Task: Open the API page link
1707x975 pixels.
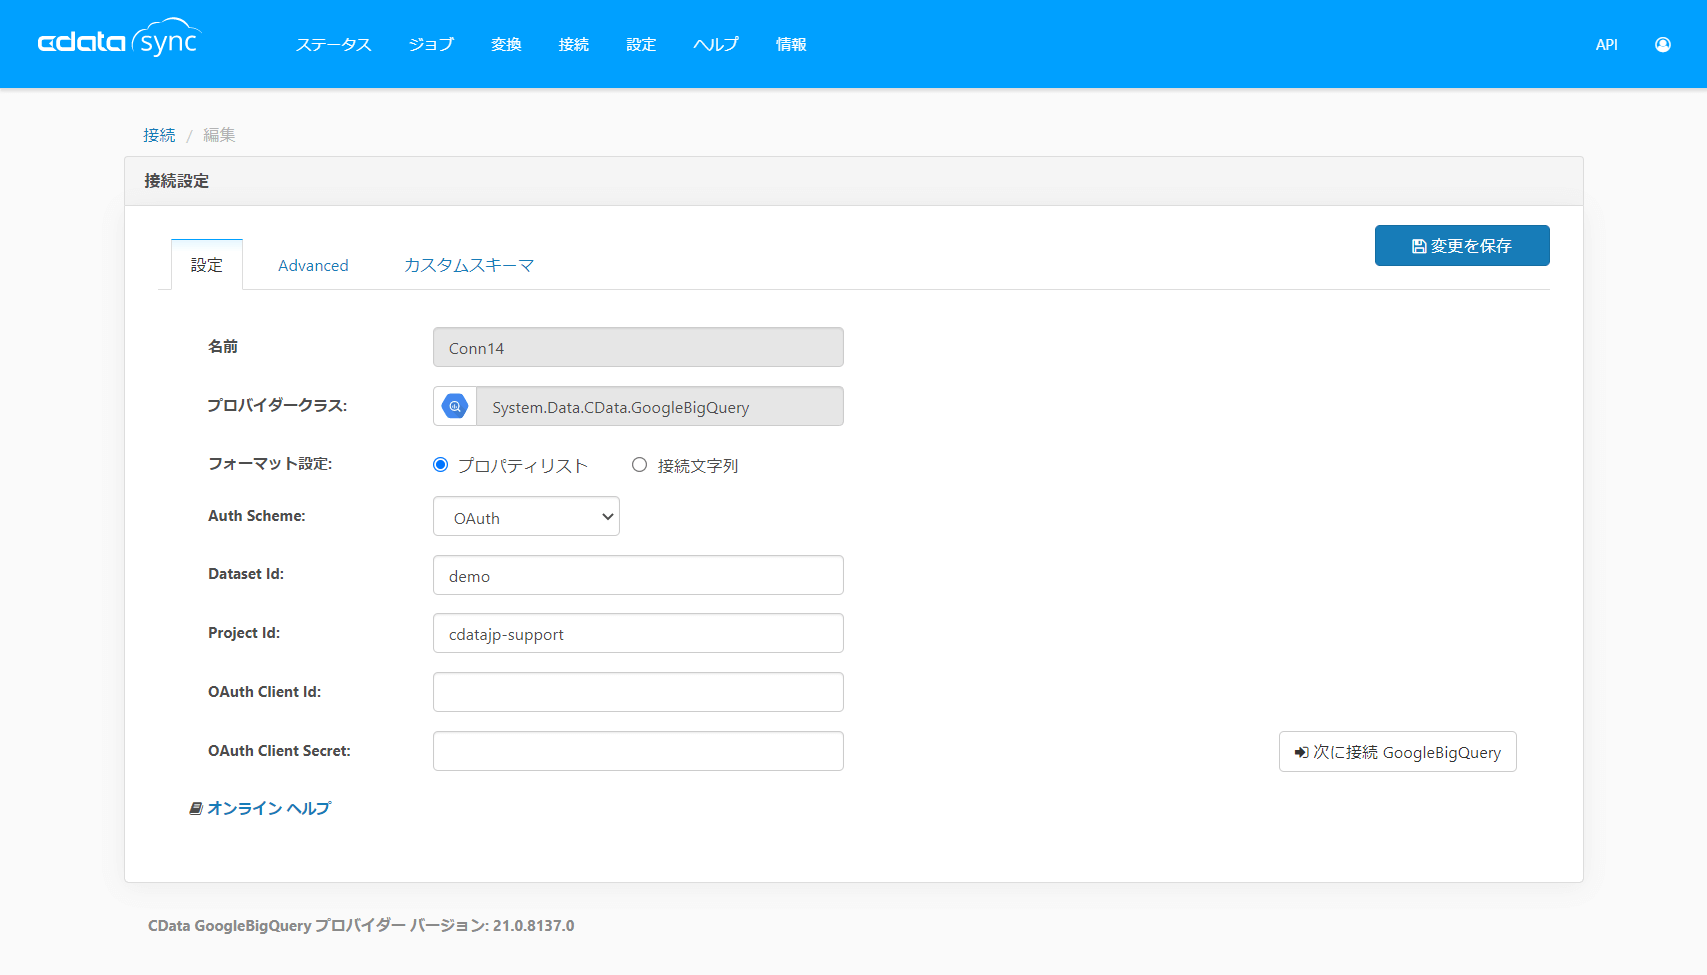Action: tap(1607, 44)
